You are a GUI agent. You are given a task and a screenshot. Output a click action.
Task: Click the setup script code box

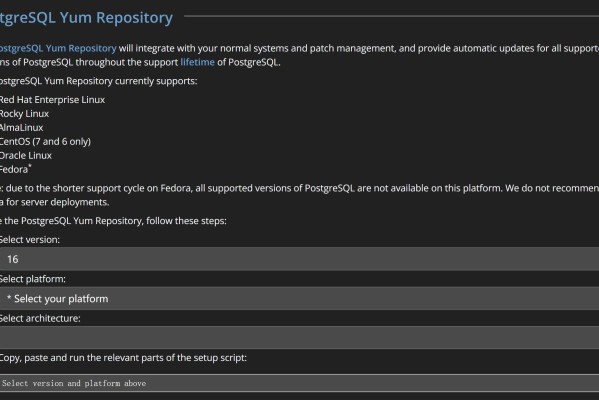[300, 383]
